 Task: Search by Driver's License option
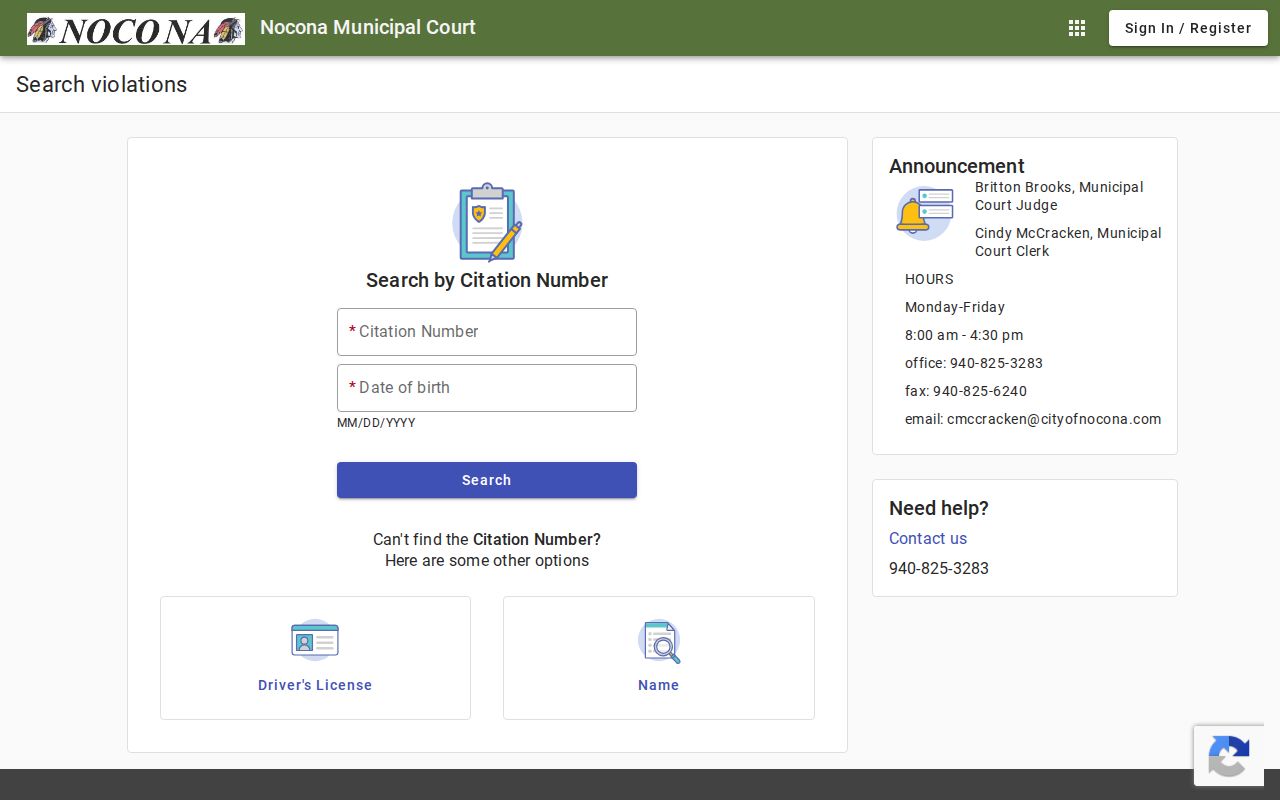pos(315,658)
